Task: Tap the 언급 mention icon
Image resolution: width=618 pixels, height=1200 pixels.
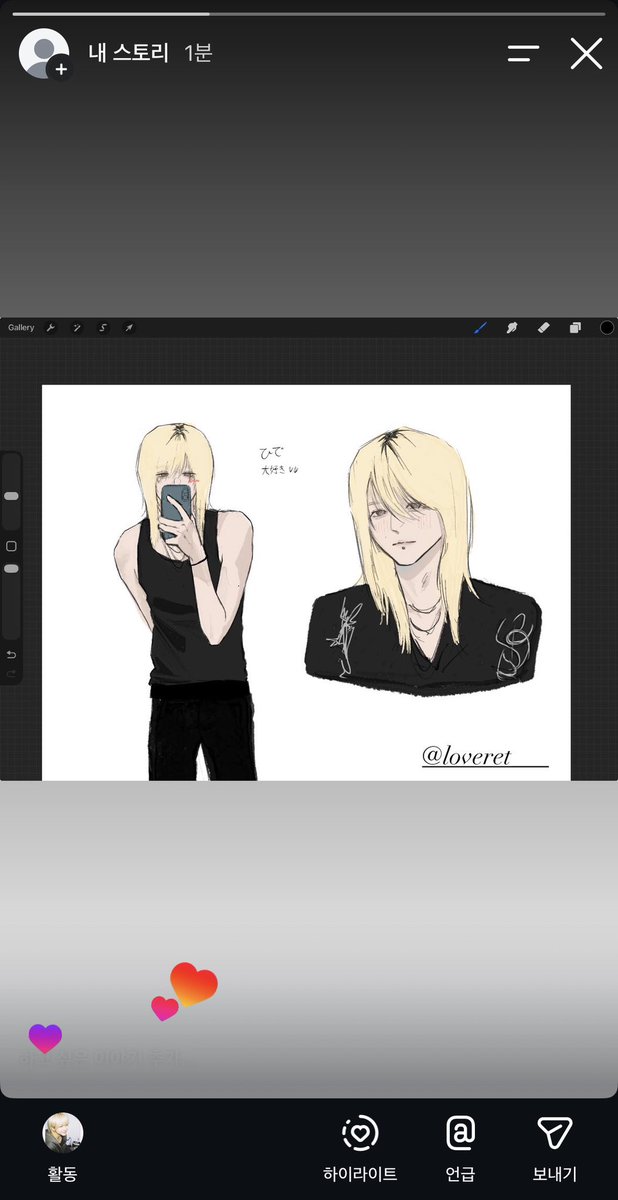Action: (460, 1133)
